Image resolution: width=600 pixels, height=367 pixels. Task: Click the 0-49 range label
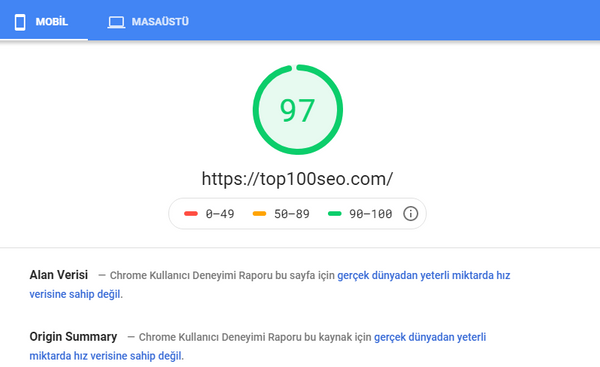pos(220,214)
